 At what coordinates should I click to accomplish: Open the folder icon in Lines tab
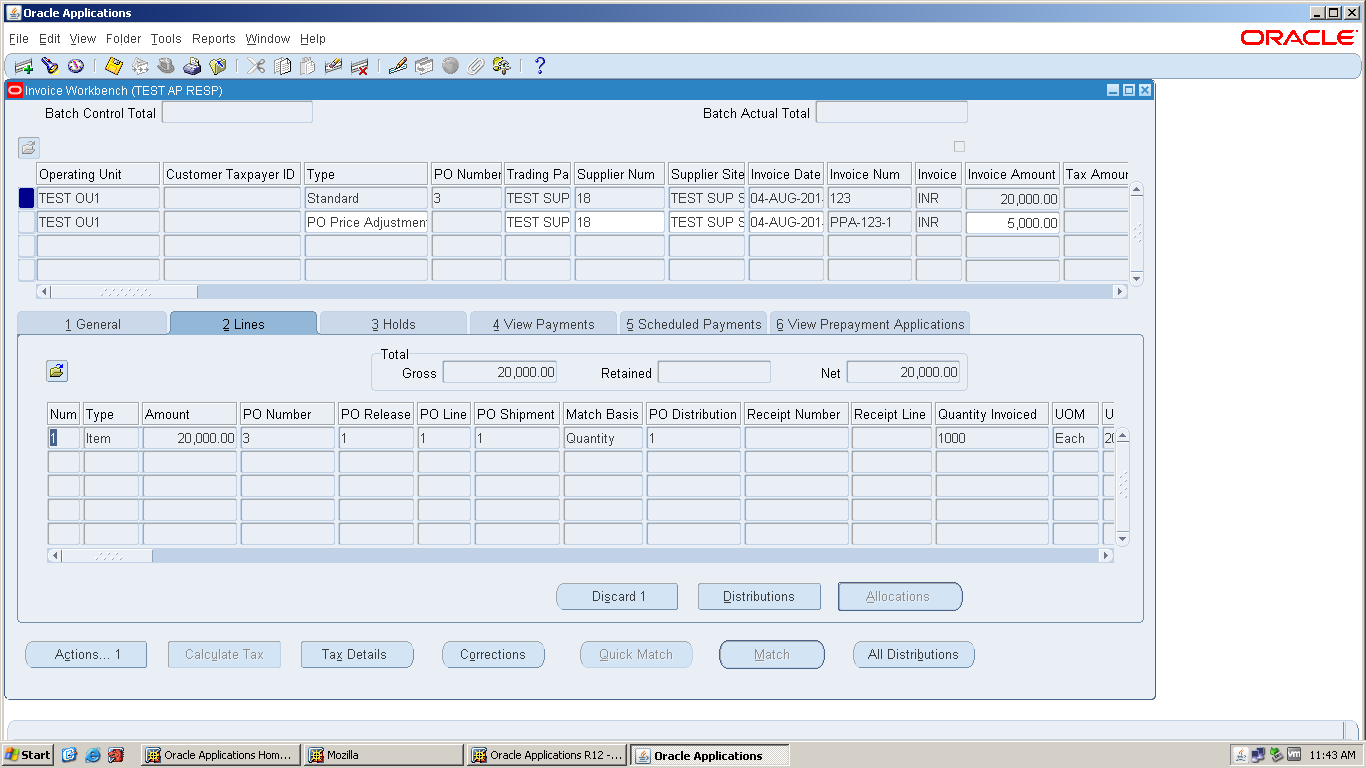point(57,371)
